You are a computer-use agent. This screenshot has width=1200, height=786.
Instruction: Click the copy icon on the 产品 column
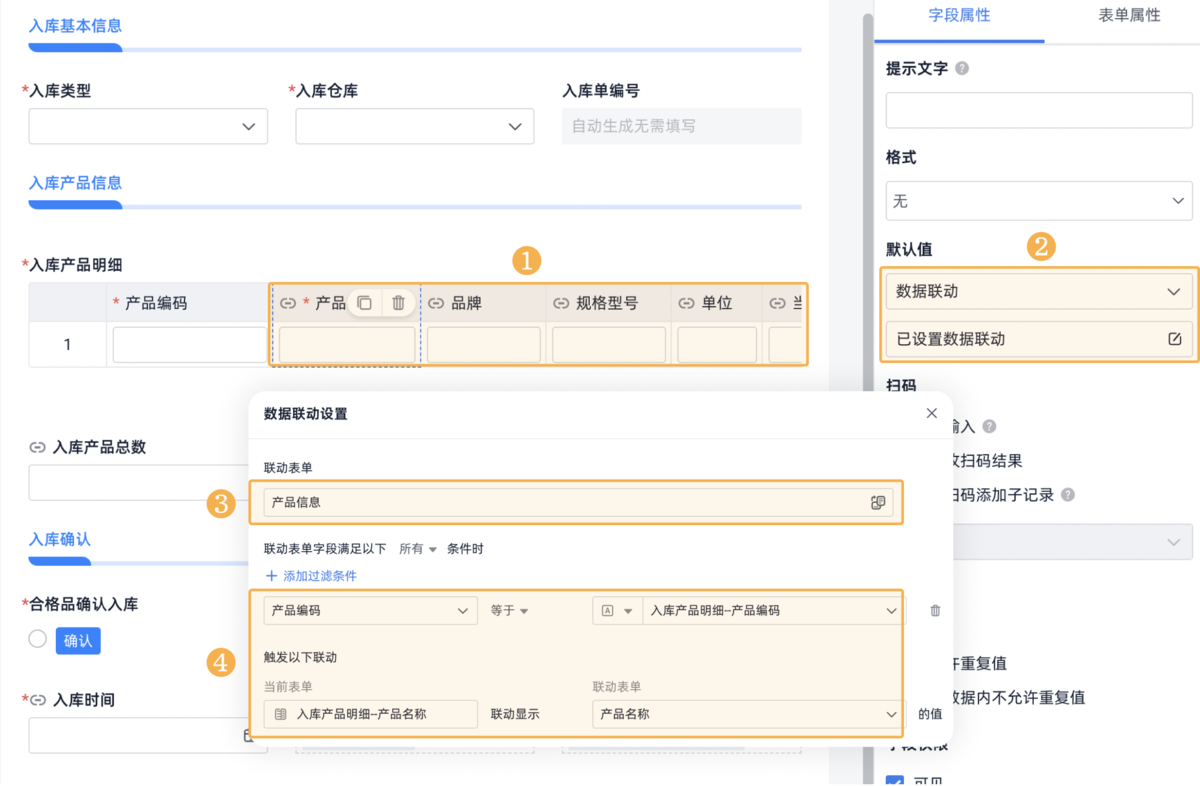(364, 302)
